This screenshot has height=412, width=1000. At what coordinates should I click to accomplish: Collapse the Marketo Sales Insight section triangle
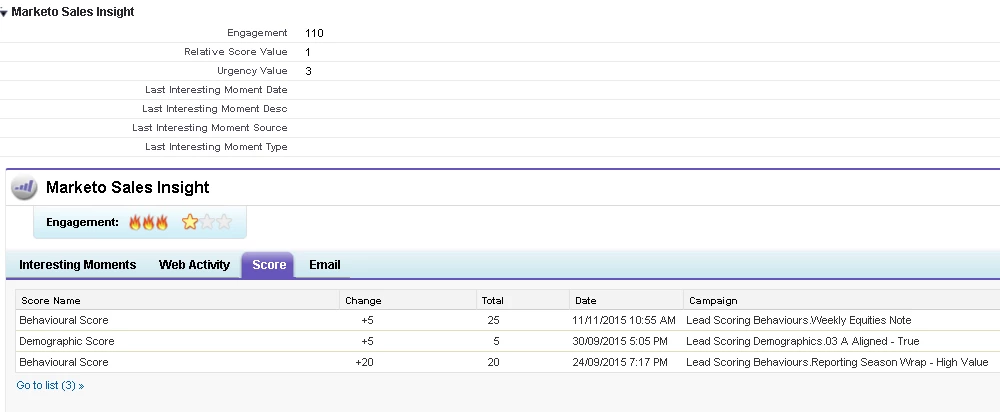3,13
